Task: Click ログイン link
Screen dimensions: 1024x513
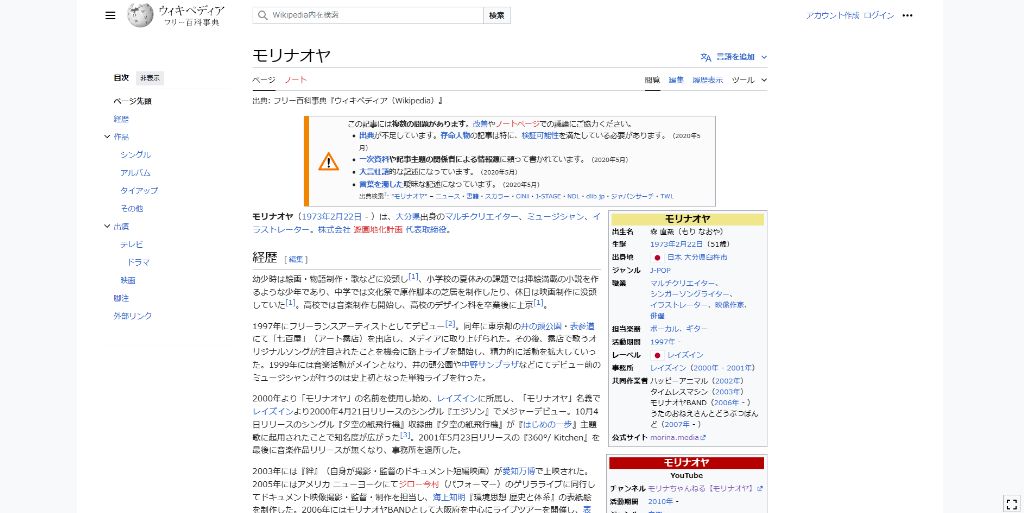Action: [879, 16]
